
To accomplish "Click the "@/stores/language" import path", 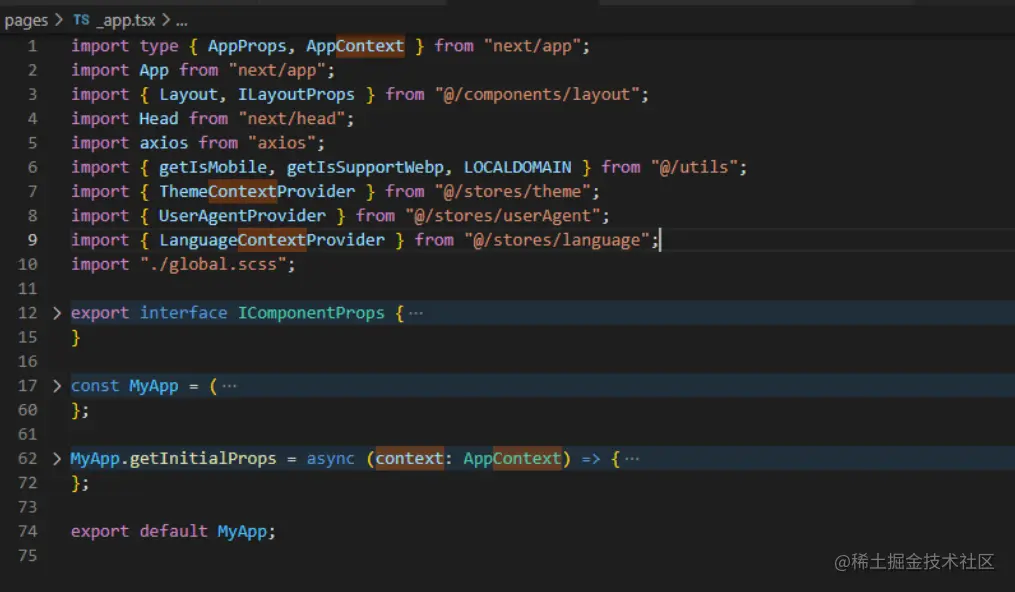I will [x=556, y=240].
